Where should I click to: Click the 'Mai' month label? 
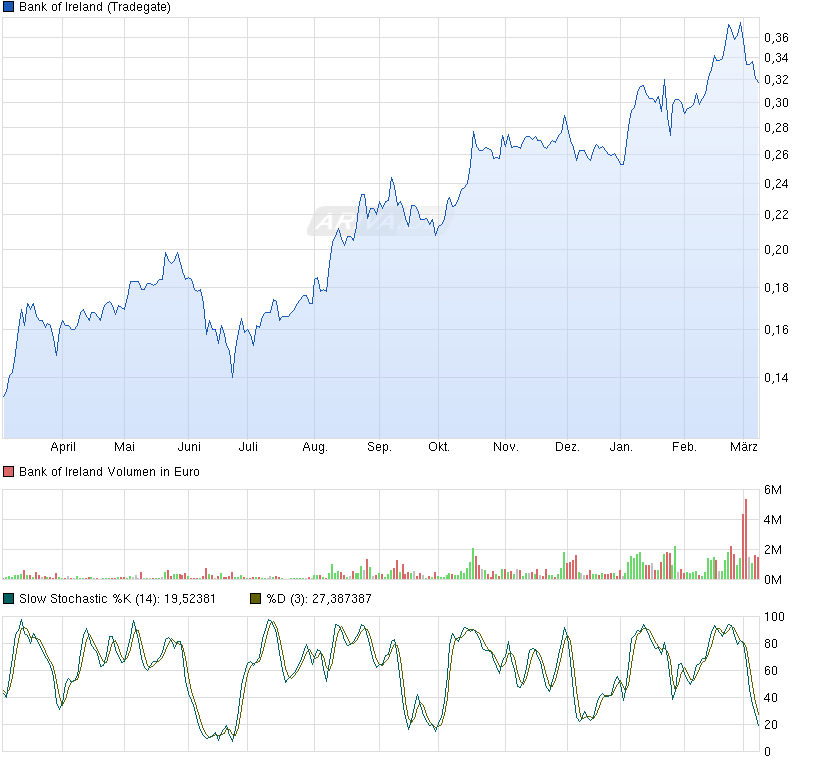click(x=125, y=447)
